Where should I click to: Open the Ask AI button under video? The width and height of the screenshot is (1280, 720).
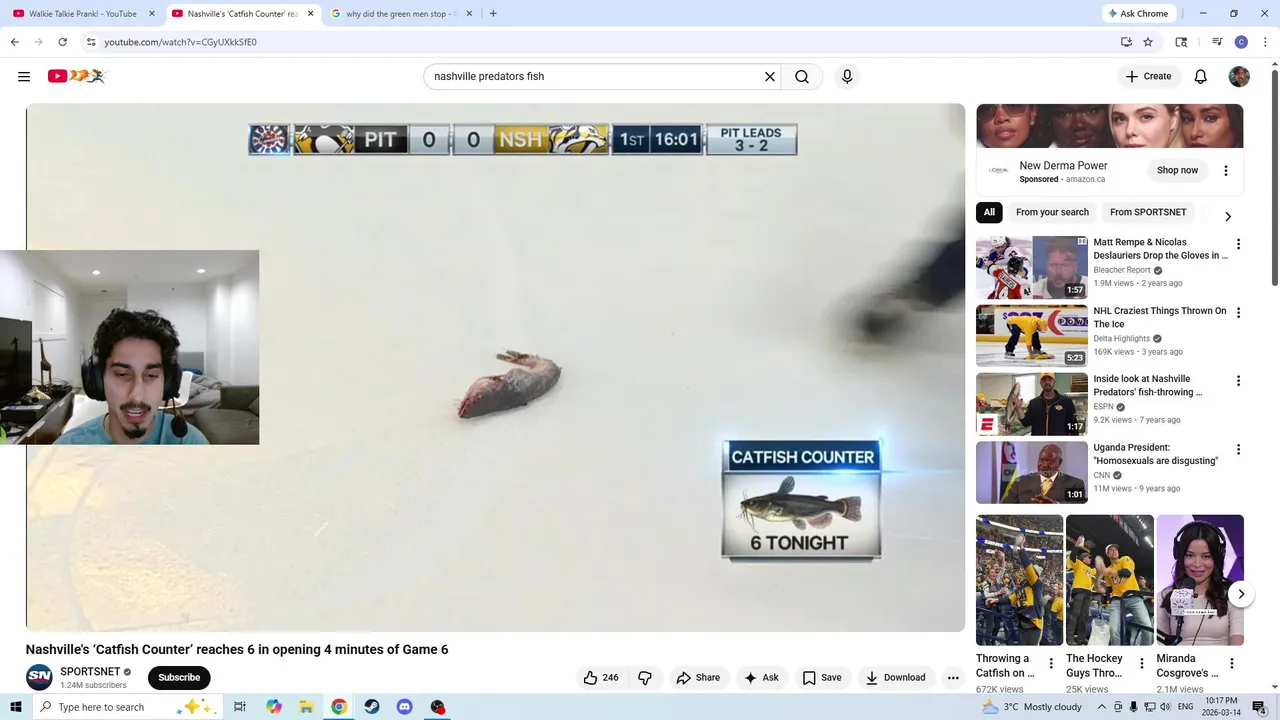760,677
